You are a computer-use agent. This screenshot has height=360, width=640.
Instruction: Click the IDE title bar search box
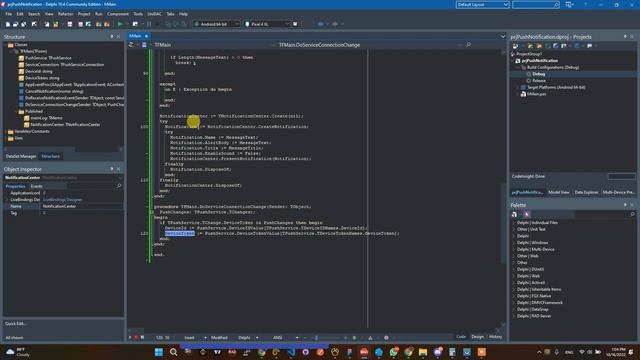[x=536, y=4]
